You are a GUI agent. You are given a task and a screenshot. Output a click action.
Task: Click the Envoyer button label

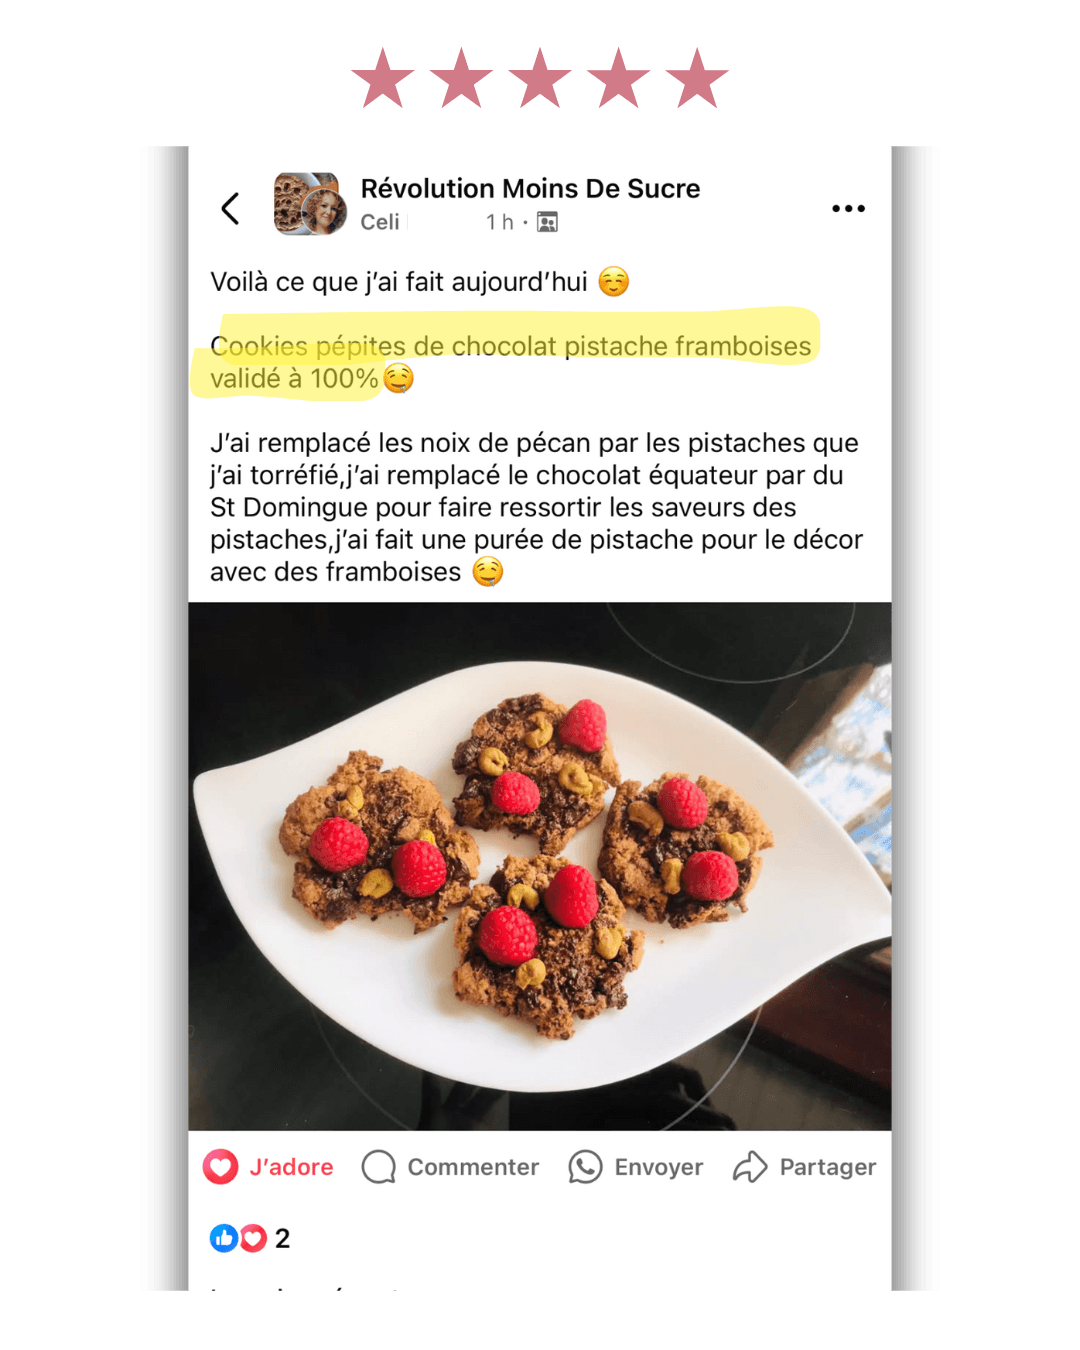(659, 1167)
